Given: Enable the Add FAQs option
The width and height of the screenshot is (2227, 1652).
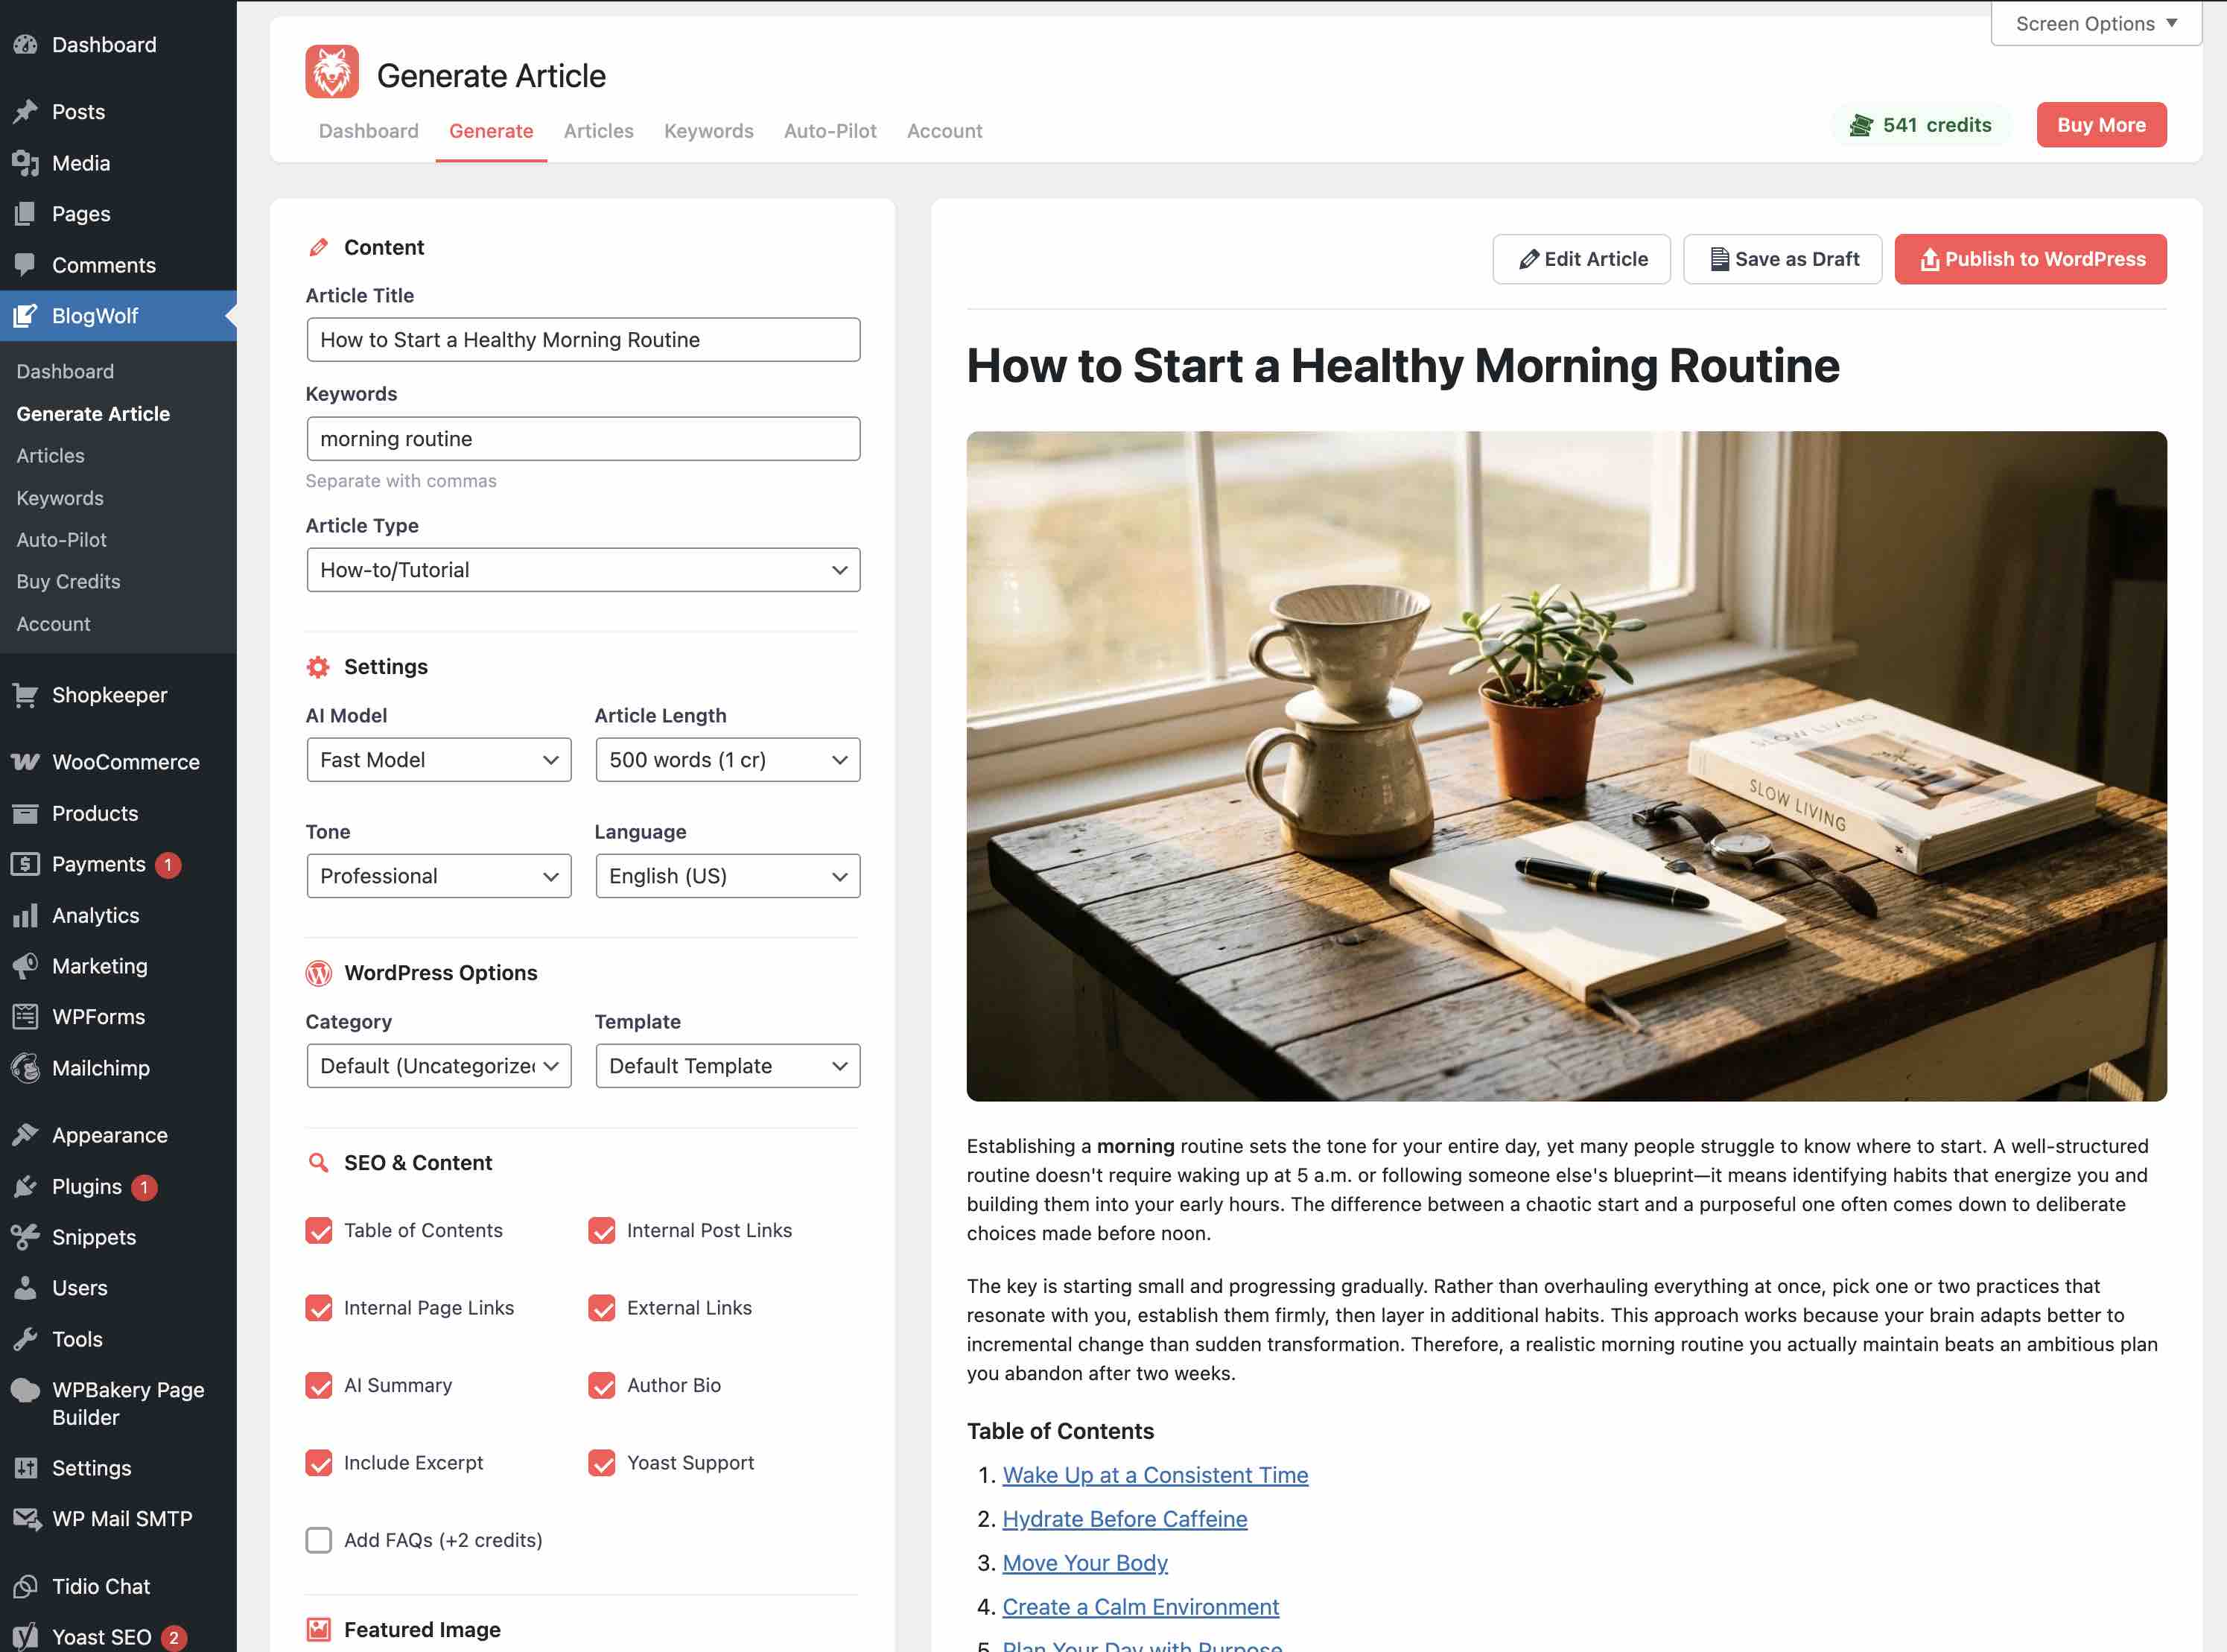Looking at the screenshot, I should (318, 1540).
